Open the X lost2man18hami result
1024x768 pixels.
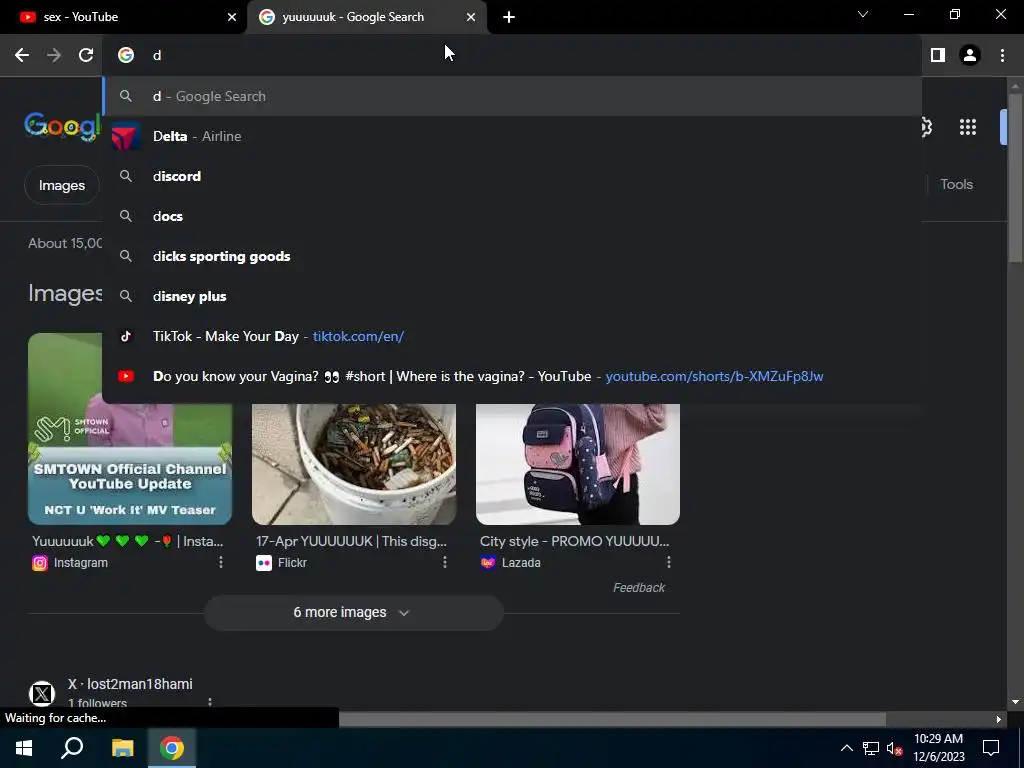130,684
